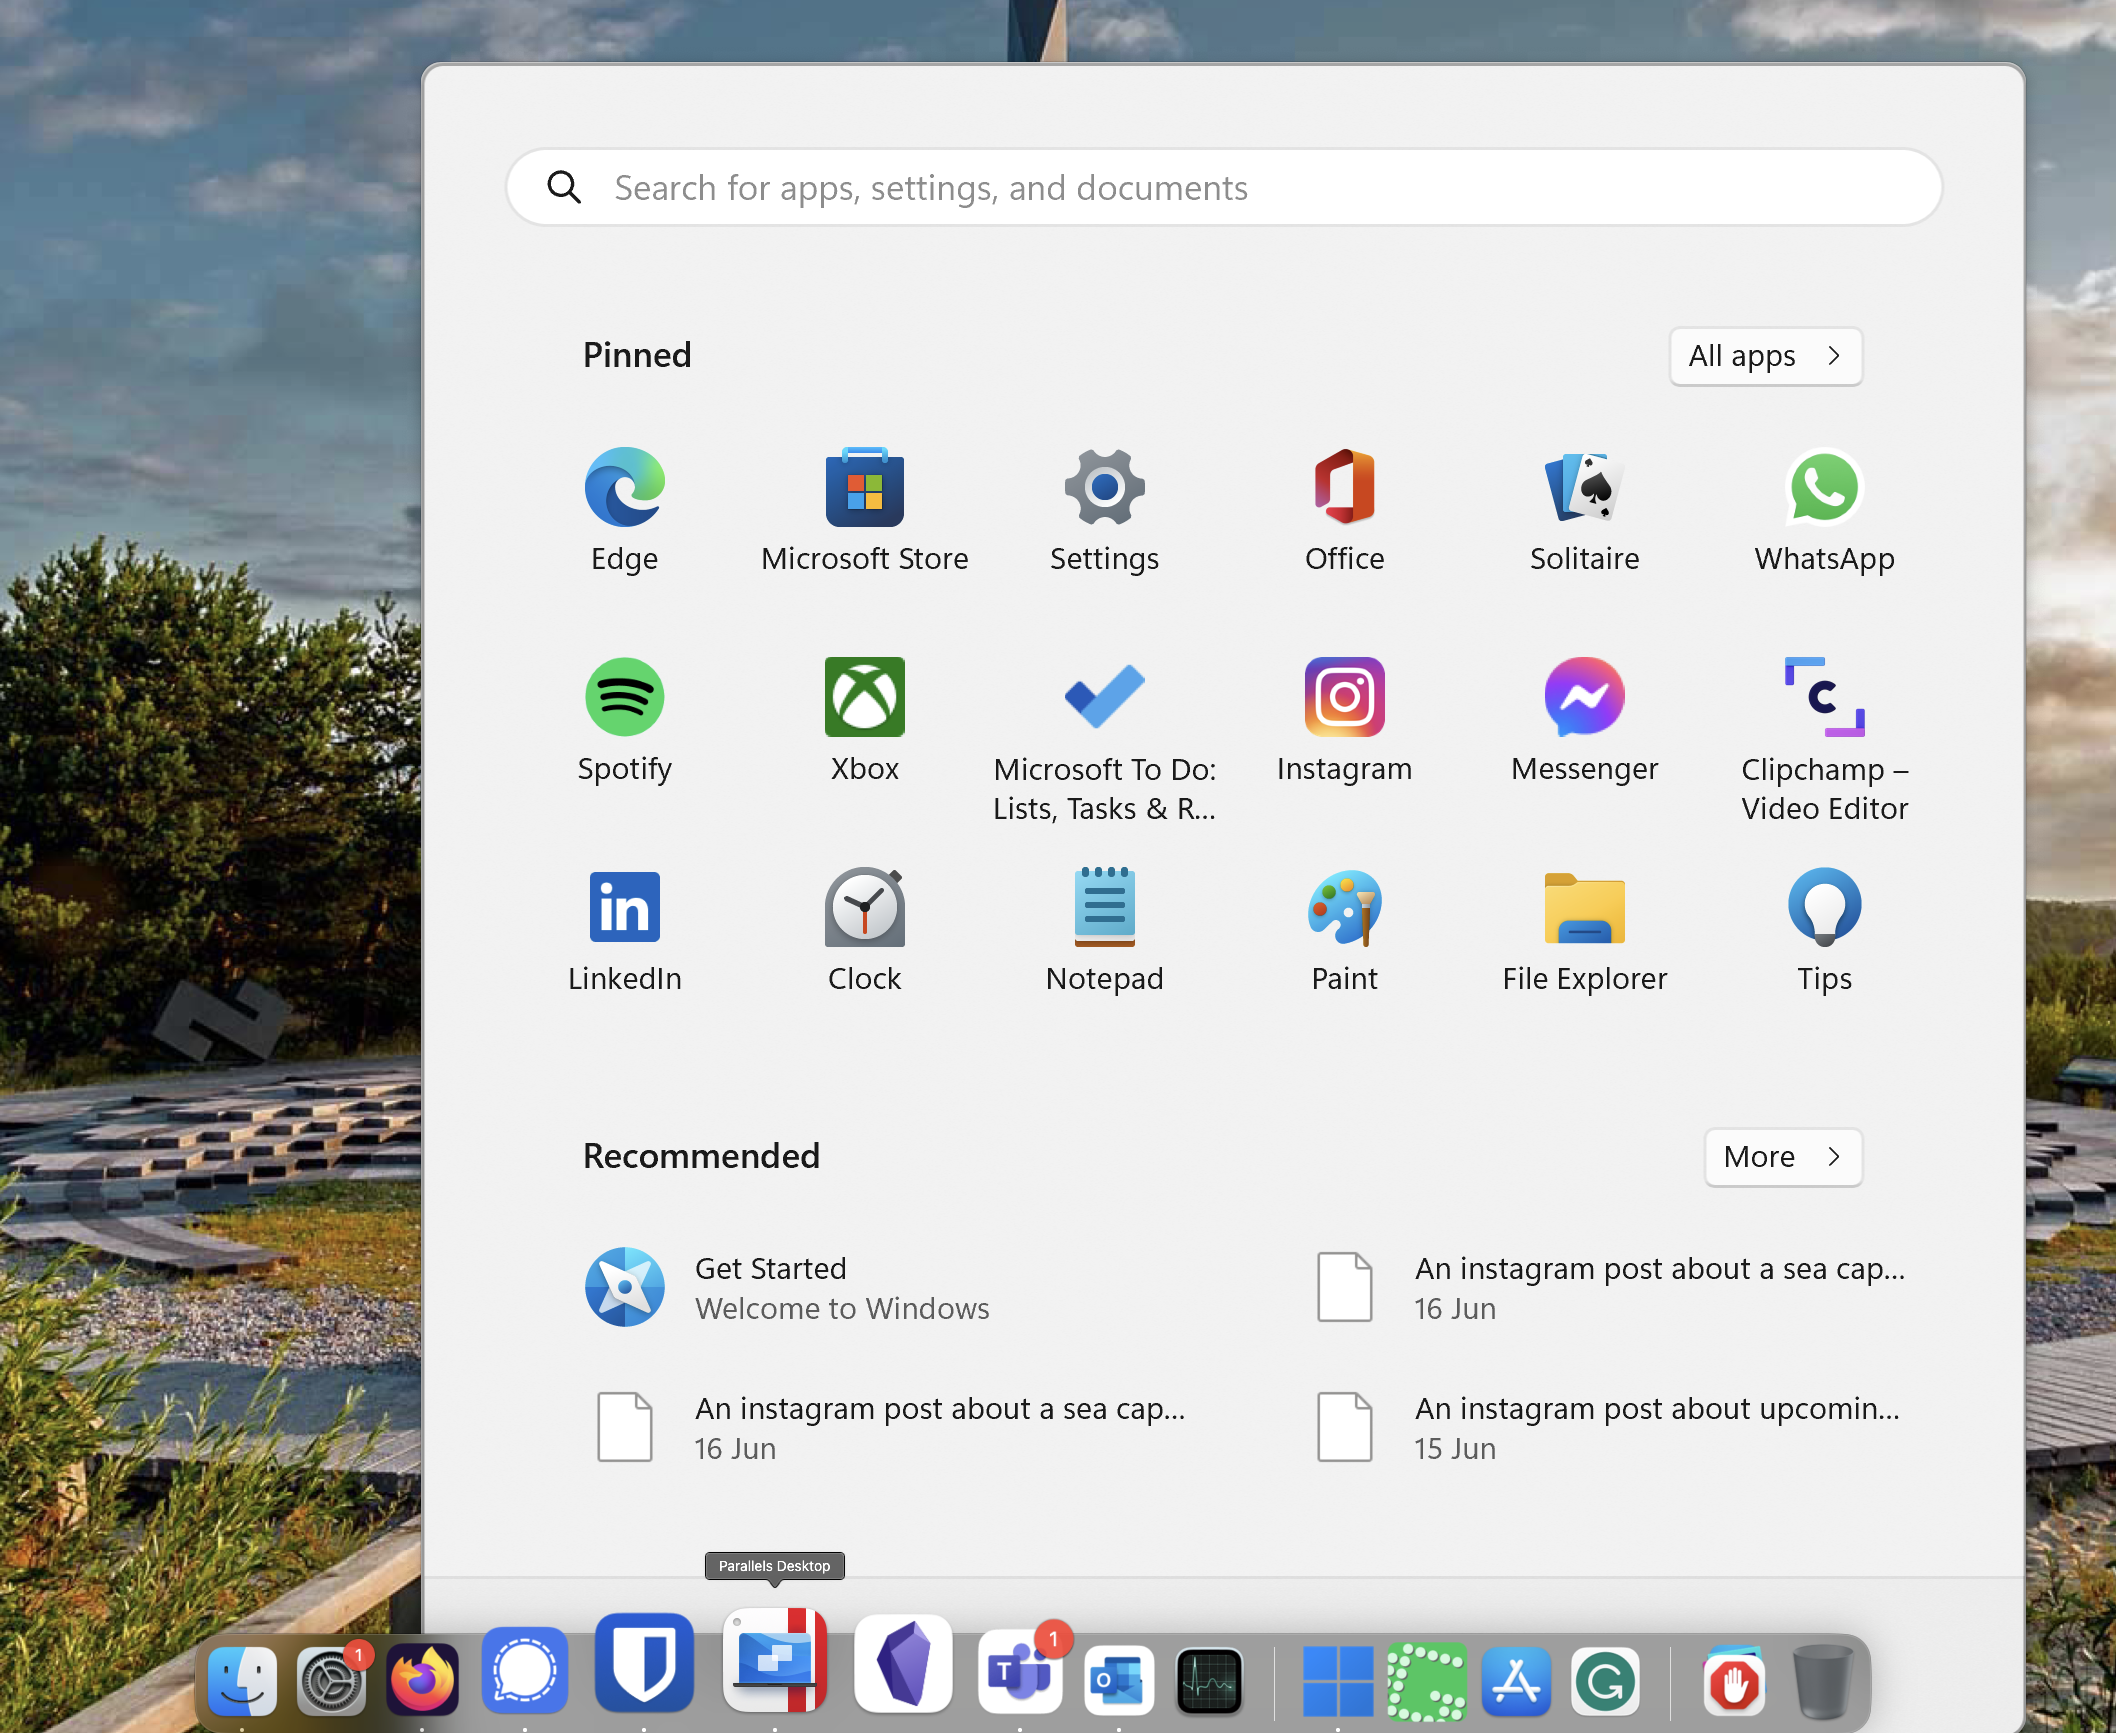Open Obsidian from the Dock
Screen dimensions: 2117x1733
[904, 1663]
